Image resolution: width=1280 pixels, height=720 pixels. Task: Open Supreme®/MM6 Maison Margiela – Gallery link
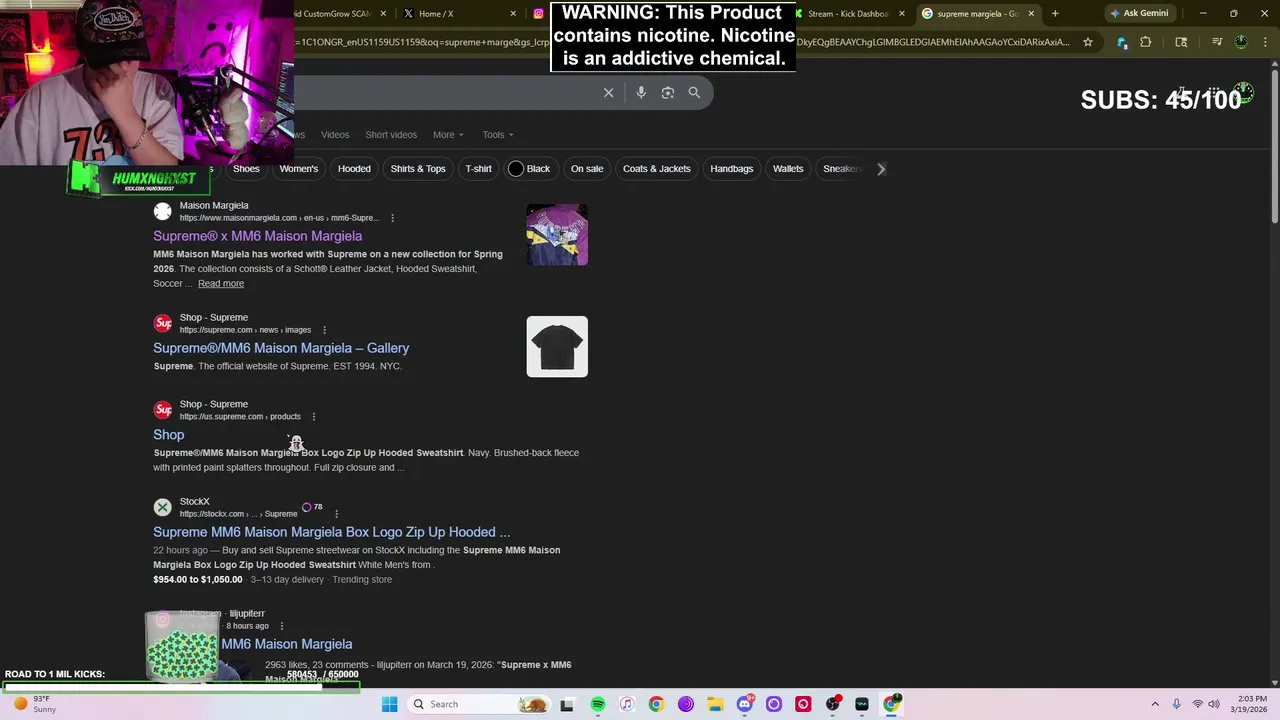(x=281, y=348)
